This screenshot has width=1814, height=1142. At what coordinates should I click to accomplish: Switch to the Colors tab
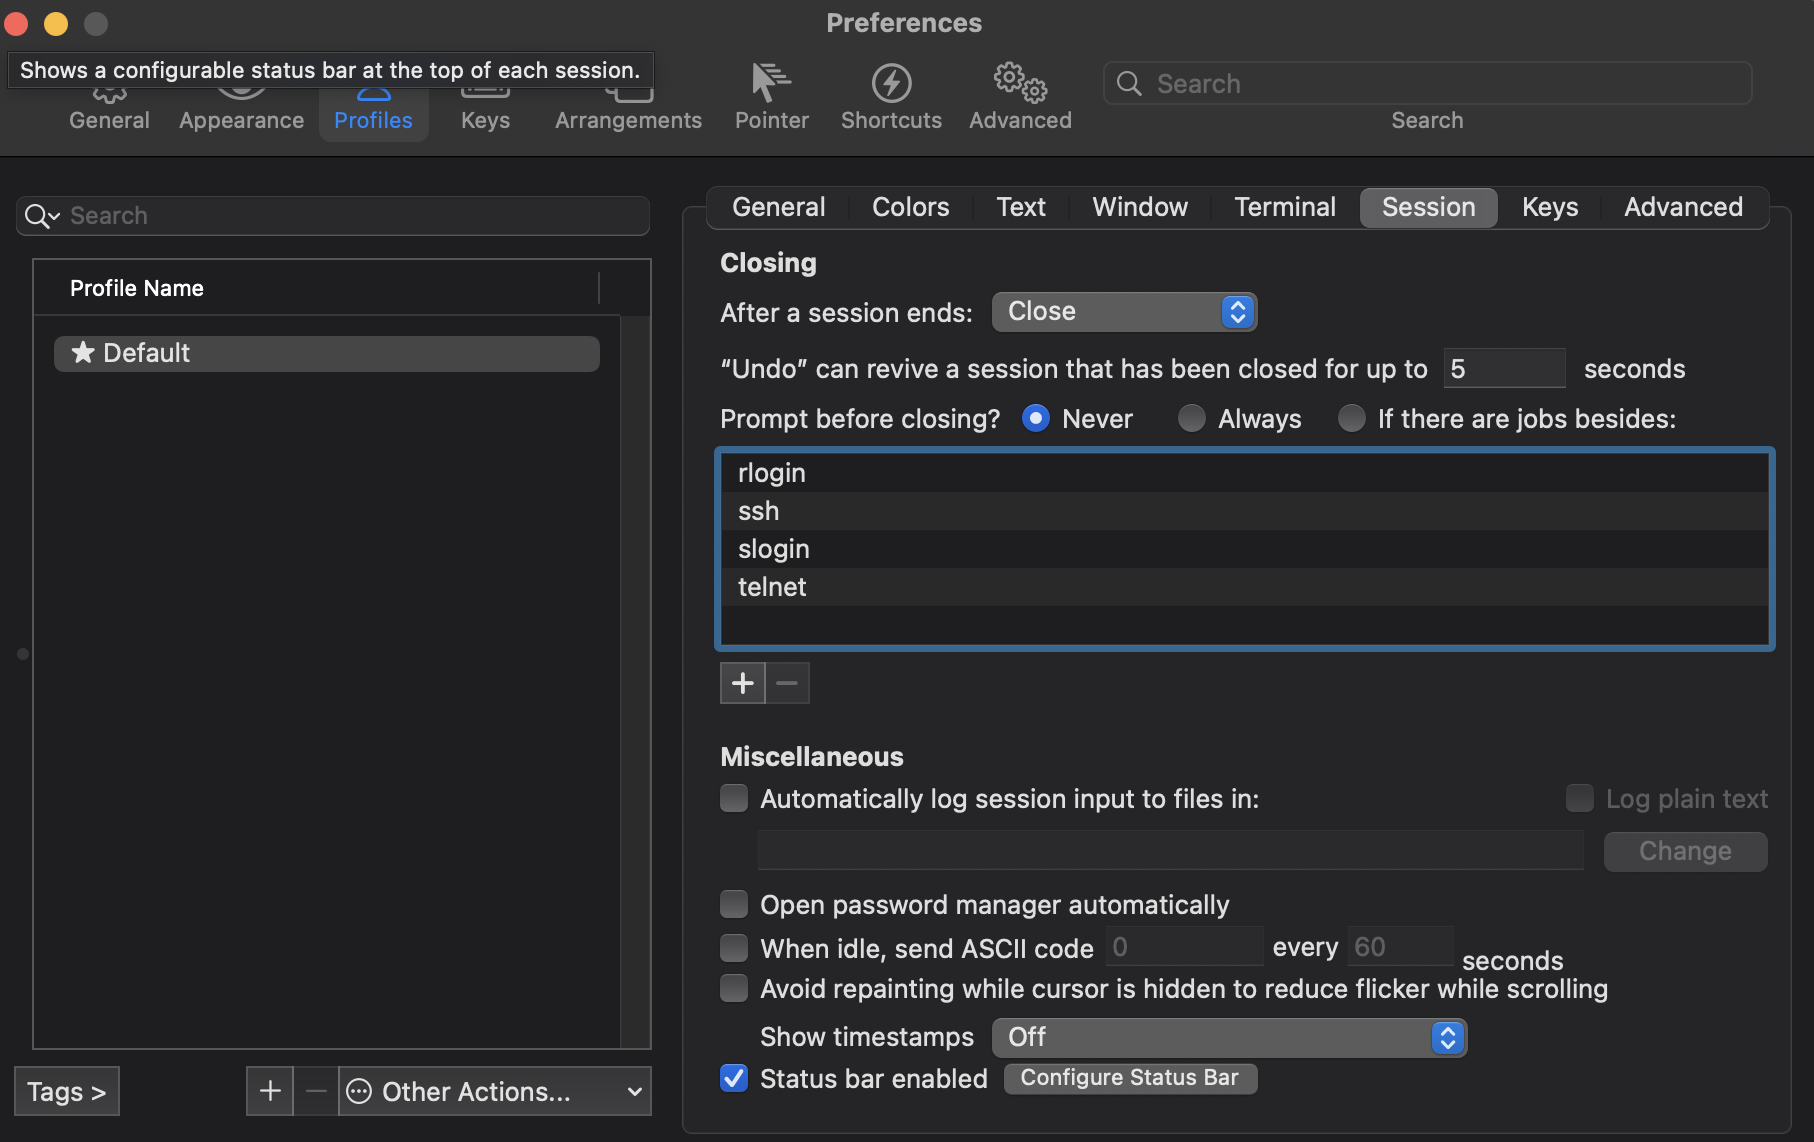910,207
